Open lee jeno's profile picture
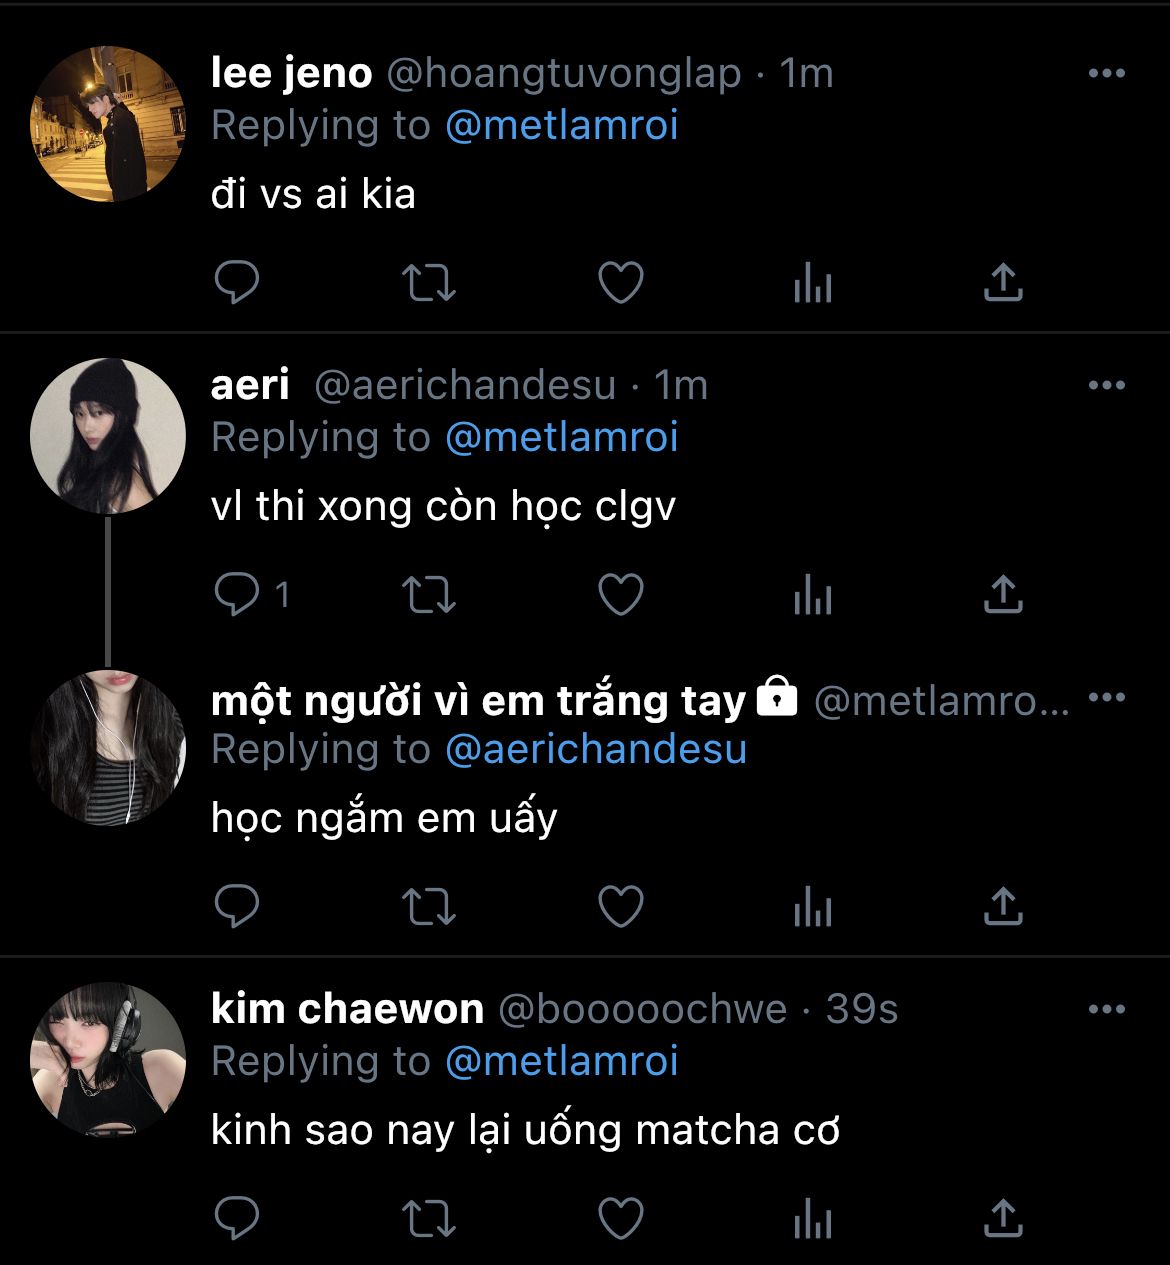 (108, 124)
